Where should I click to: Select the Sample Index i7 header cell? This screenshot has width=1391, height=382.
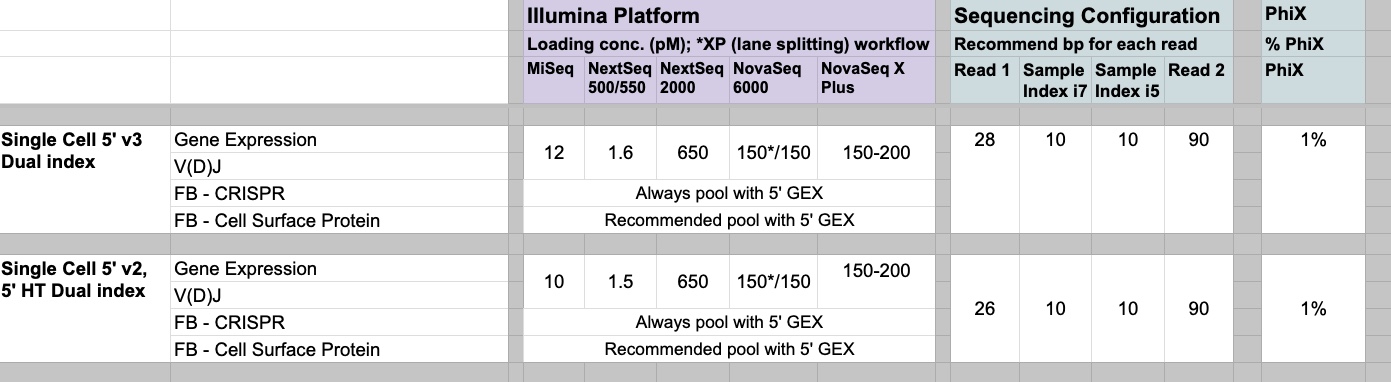point(1055,79)
